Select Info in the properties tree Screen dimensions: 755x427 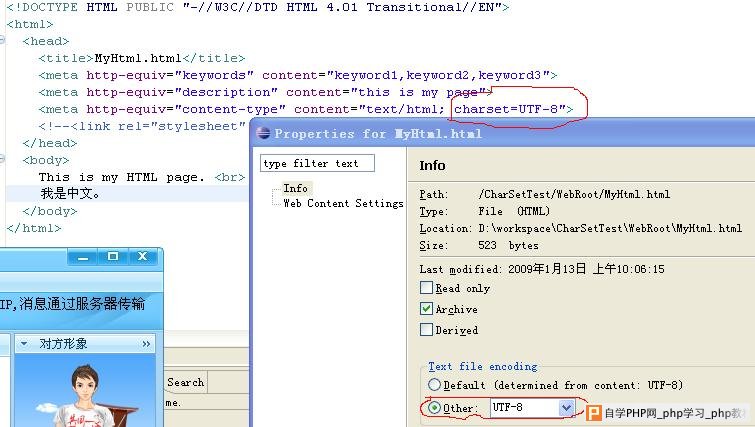(295, 188)
